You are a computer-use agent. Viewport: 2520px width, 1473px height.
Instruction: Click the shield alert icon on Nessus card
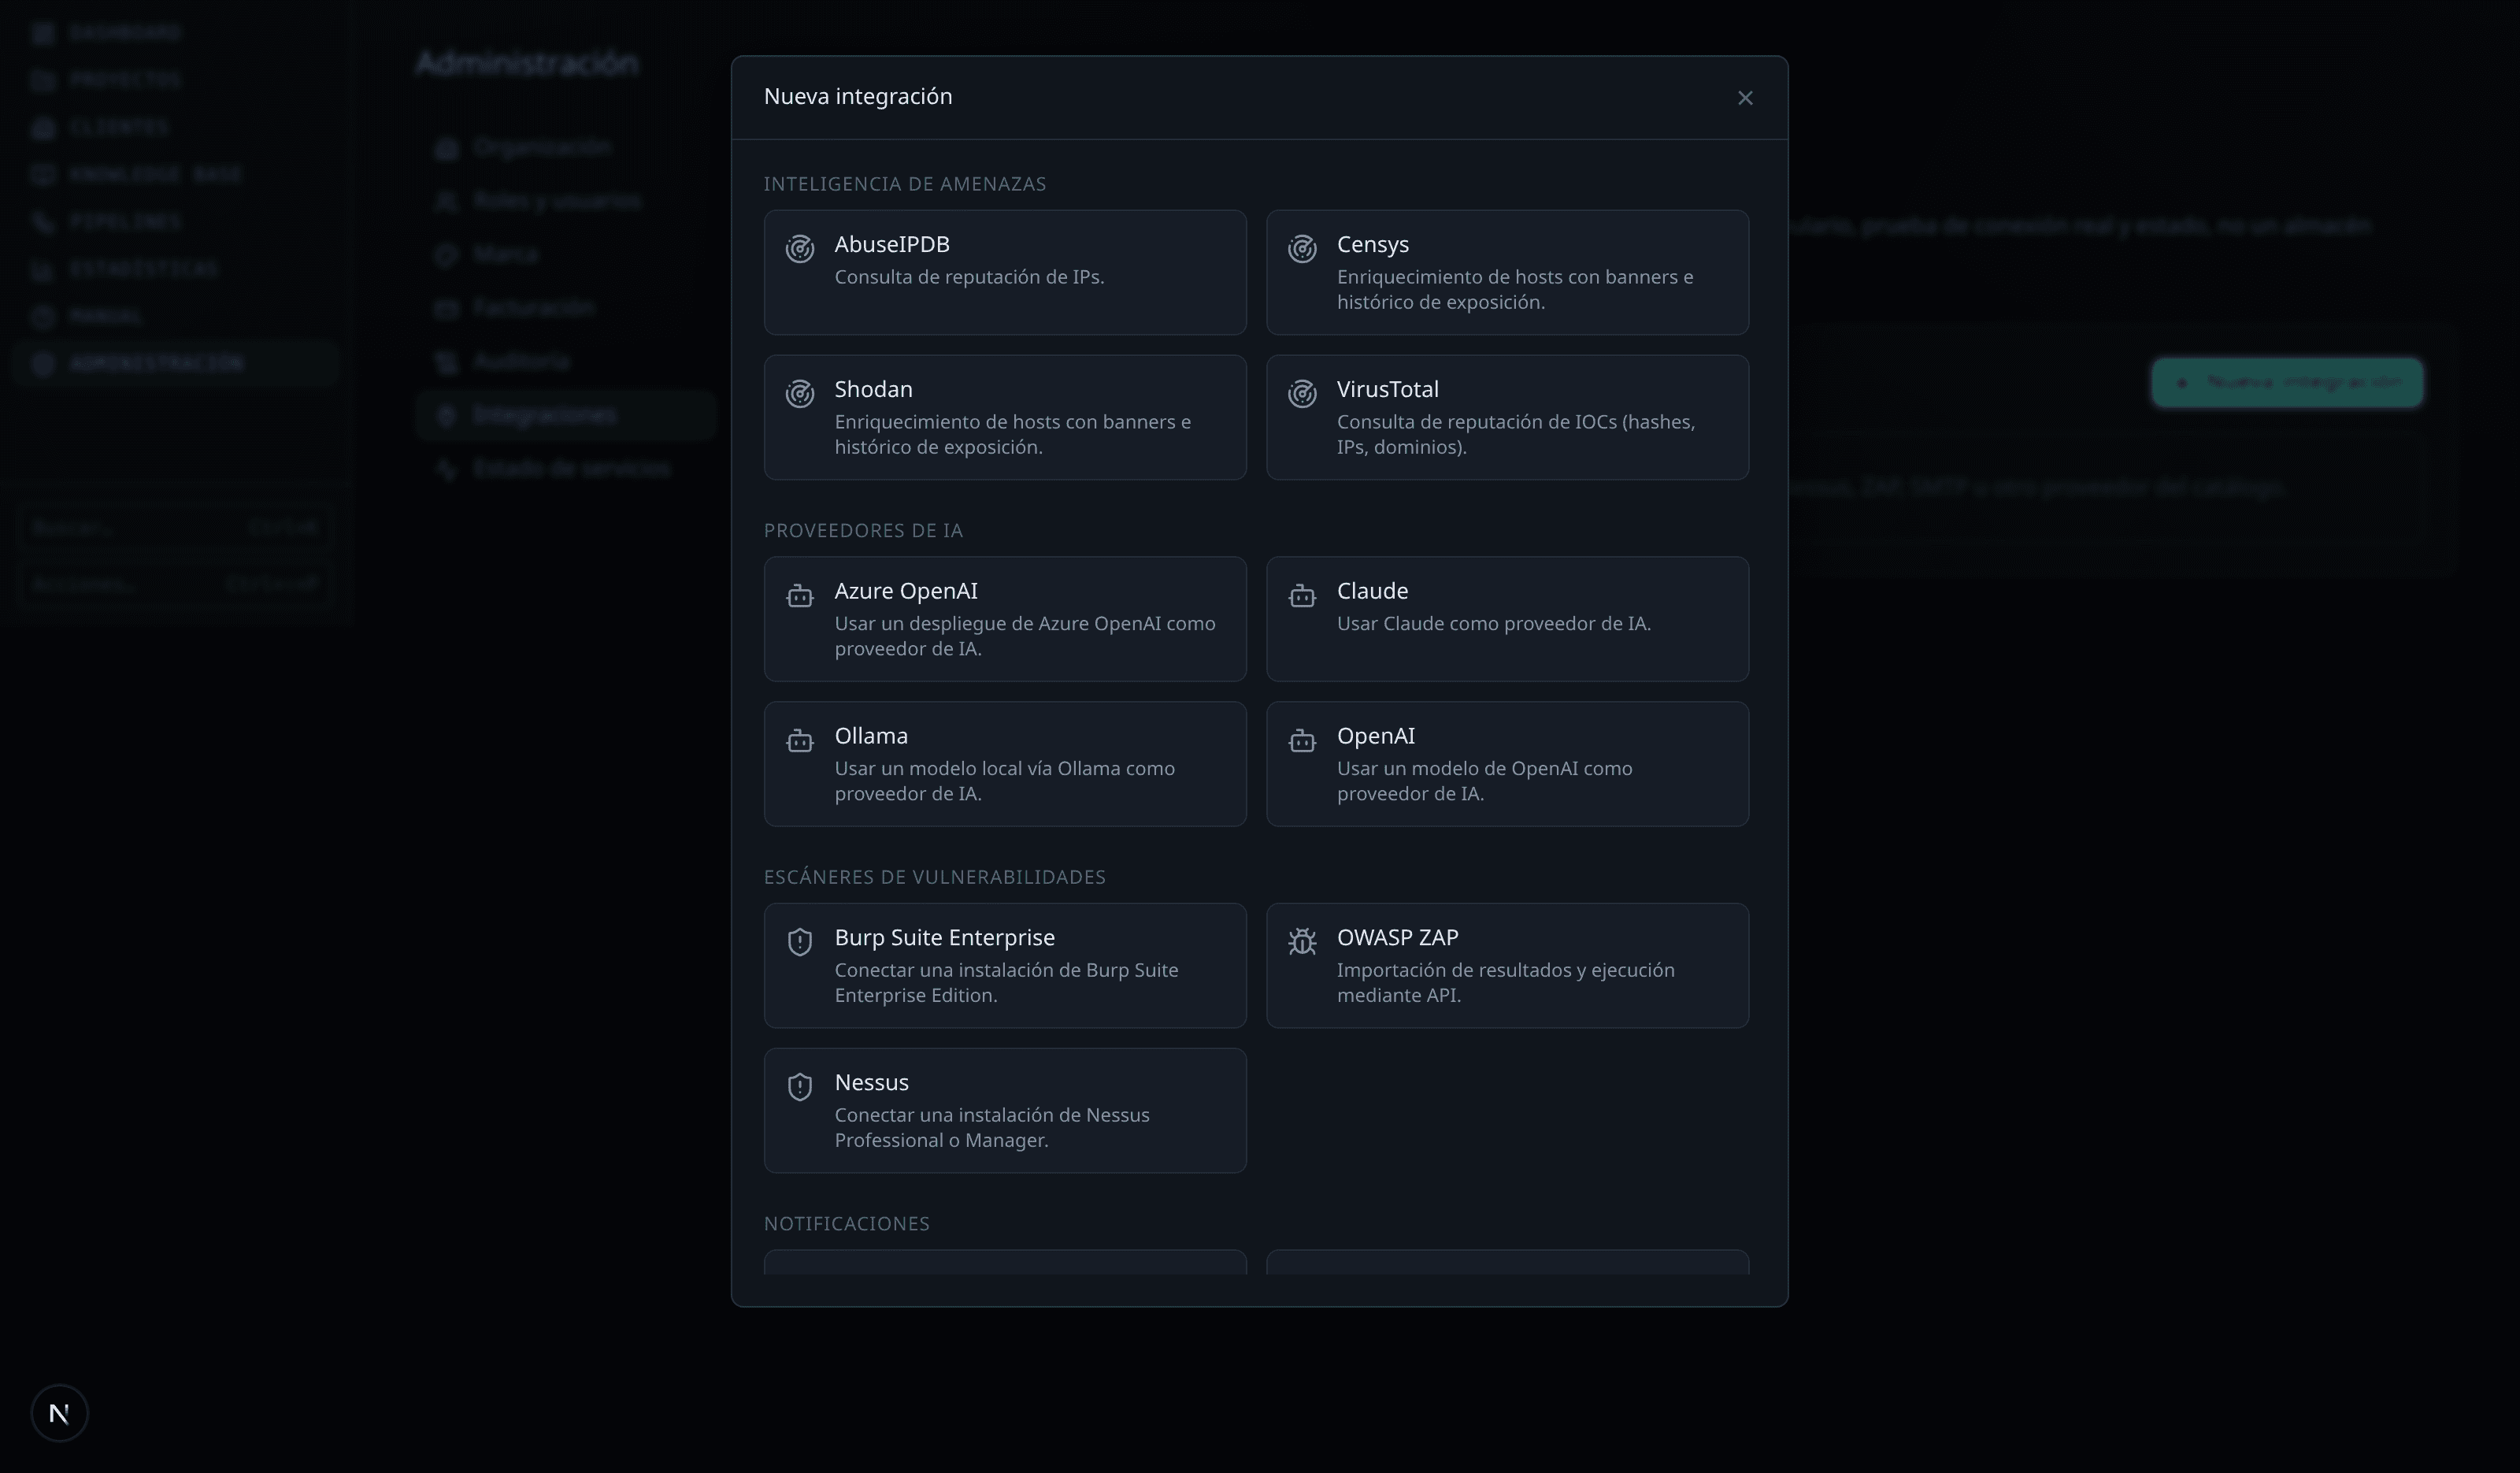point(799,1087)
